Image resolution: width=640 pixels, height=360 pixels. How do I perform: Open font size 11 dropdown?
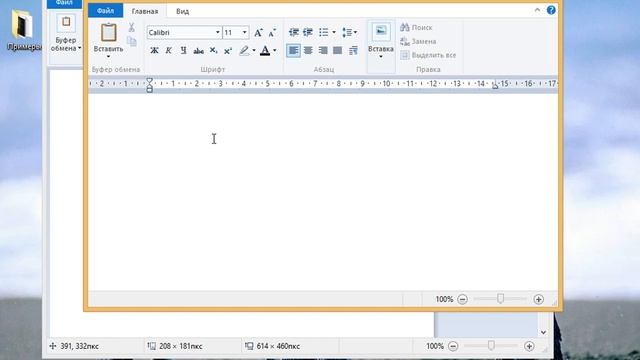tap(244, 32)
